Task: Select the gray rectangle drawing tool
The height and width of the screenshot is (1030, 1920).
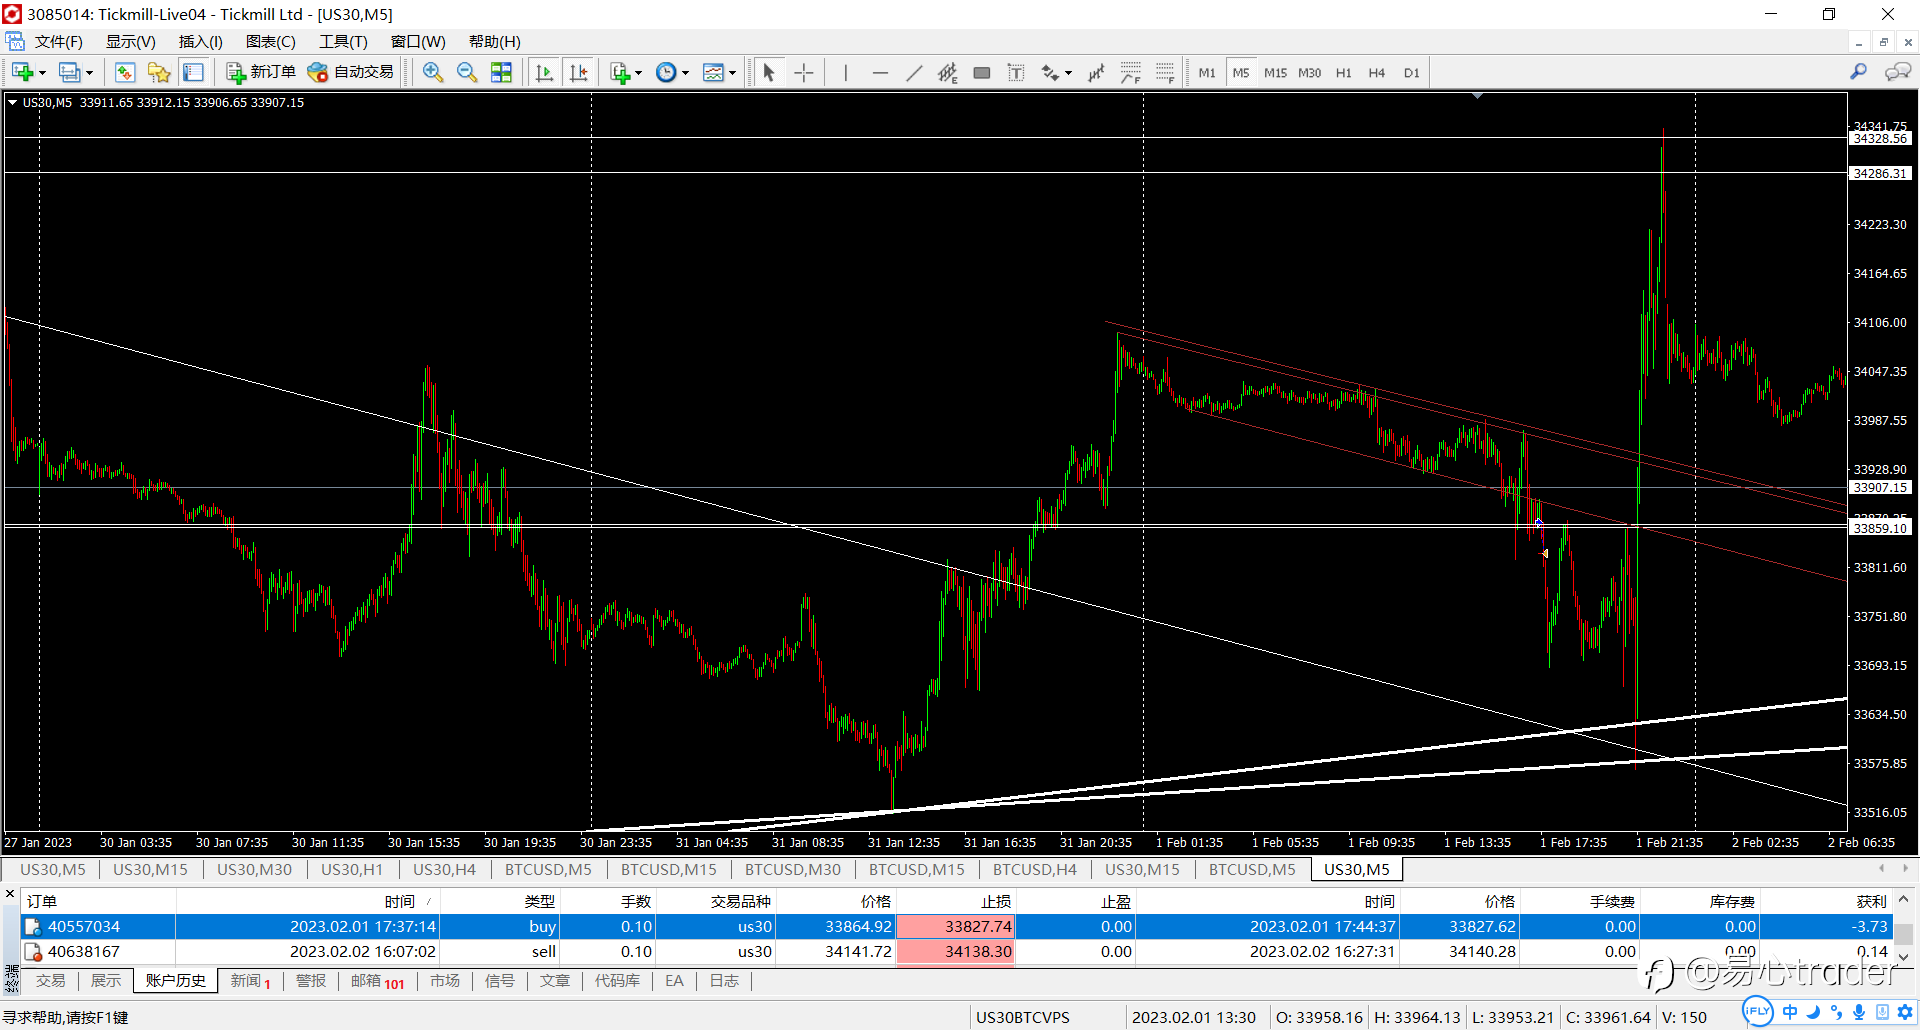Action: (982, 72)
